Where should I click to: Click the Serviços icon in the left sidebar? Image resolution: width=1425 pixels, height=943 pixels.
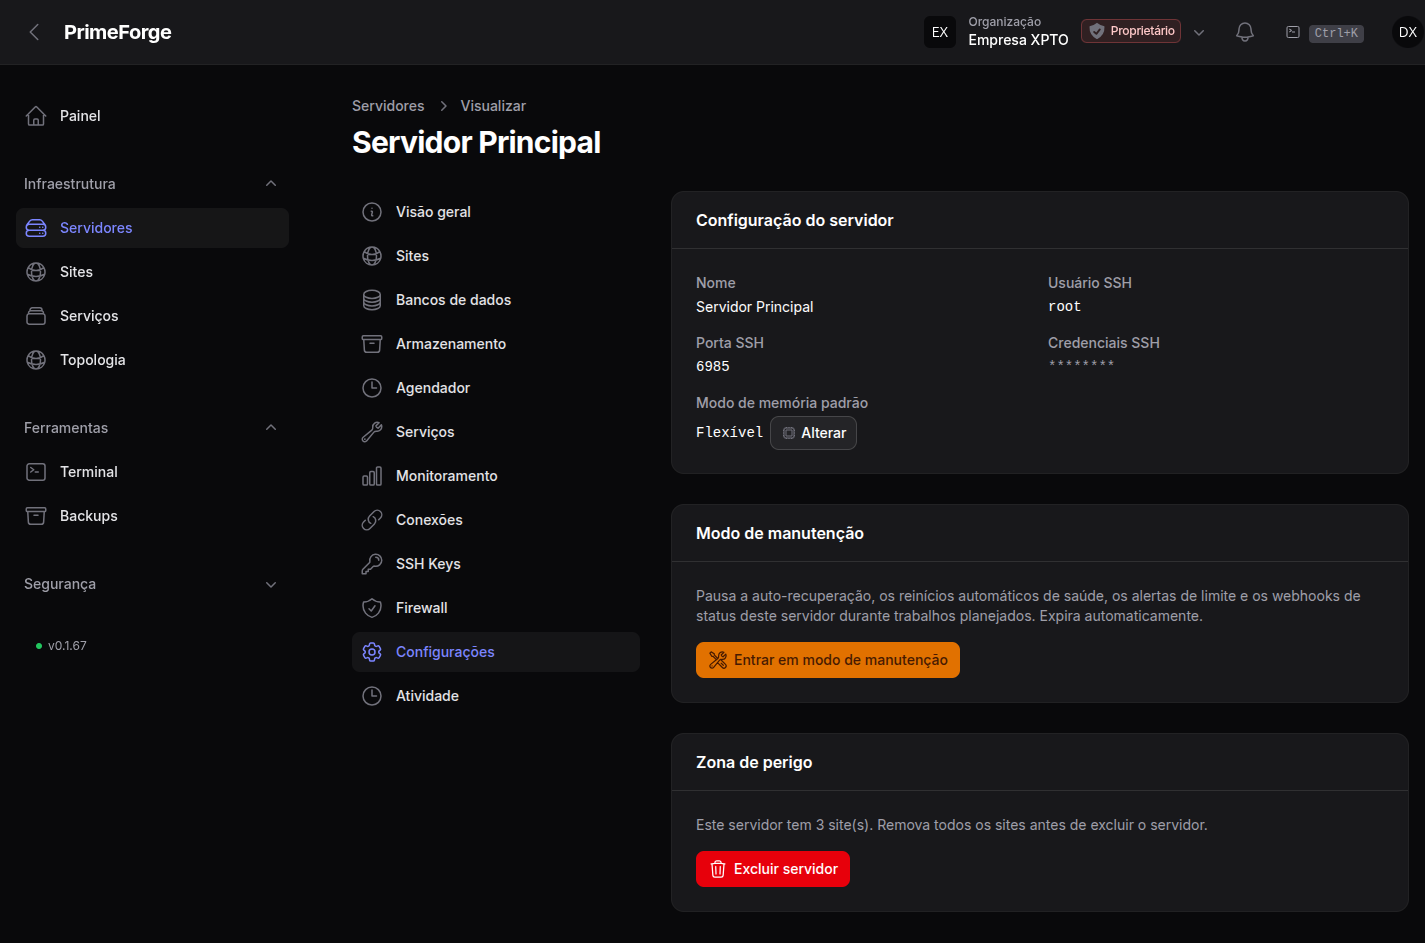36,316
